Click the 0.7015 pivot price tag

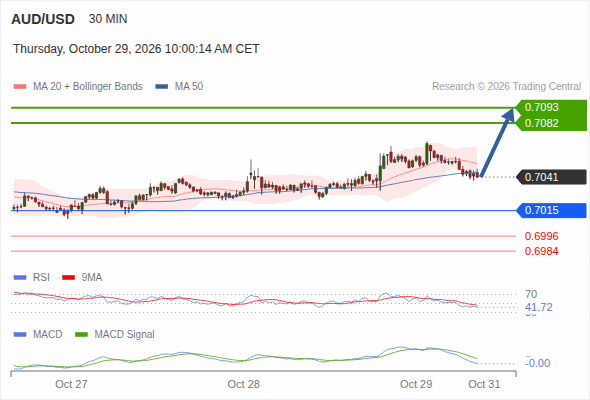pyautogui.click(x=551, y=210)
